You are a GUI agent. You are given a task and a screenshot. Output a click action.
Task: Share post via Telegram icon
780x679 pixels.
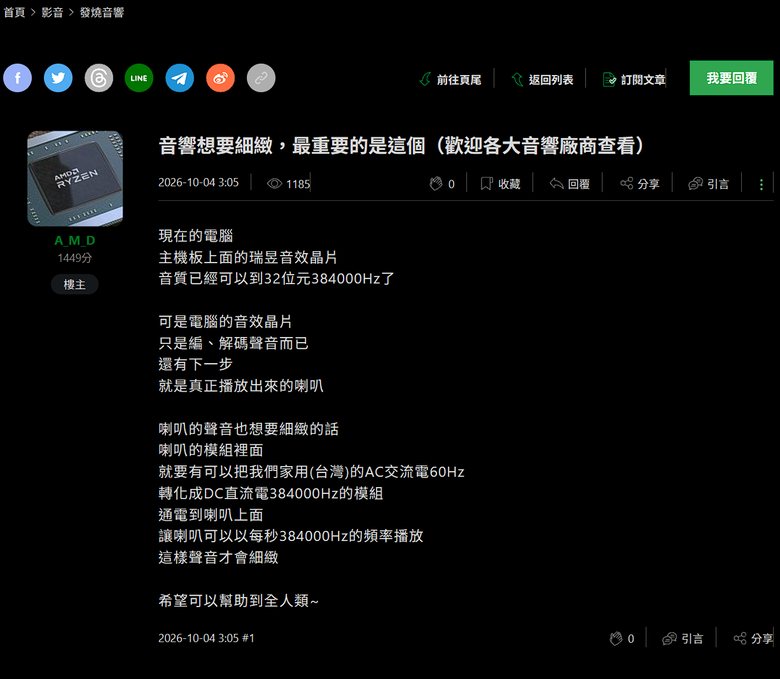coord(180,78)
